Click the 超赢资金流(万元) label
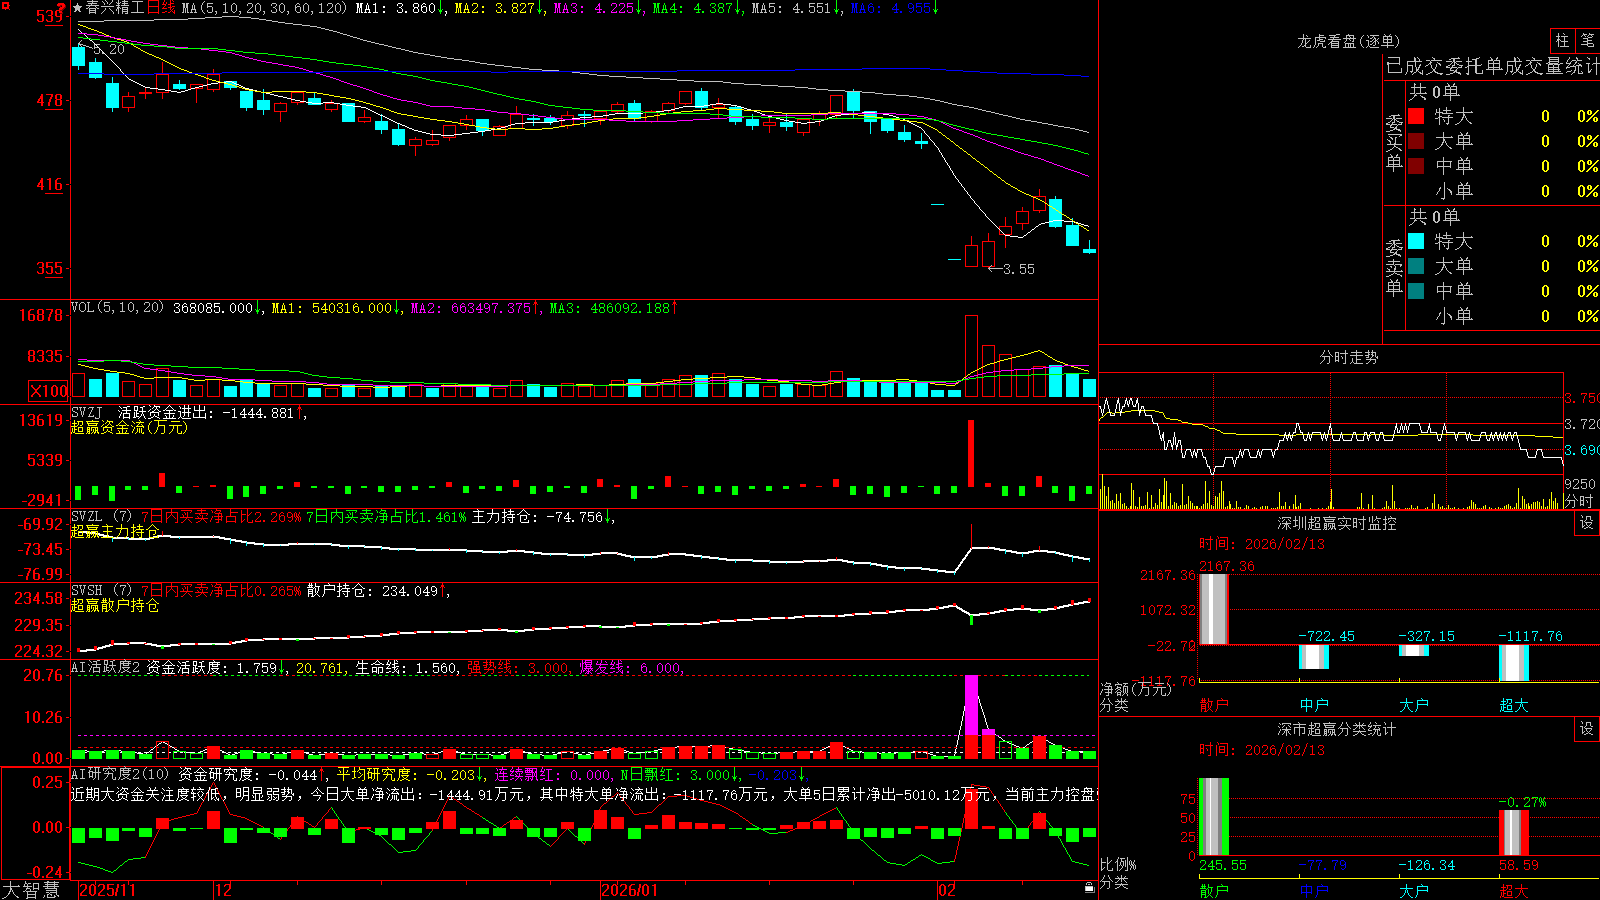This screenshot has width=1600, height=900. (x=129, y=427)
